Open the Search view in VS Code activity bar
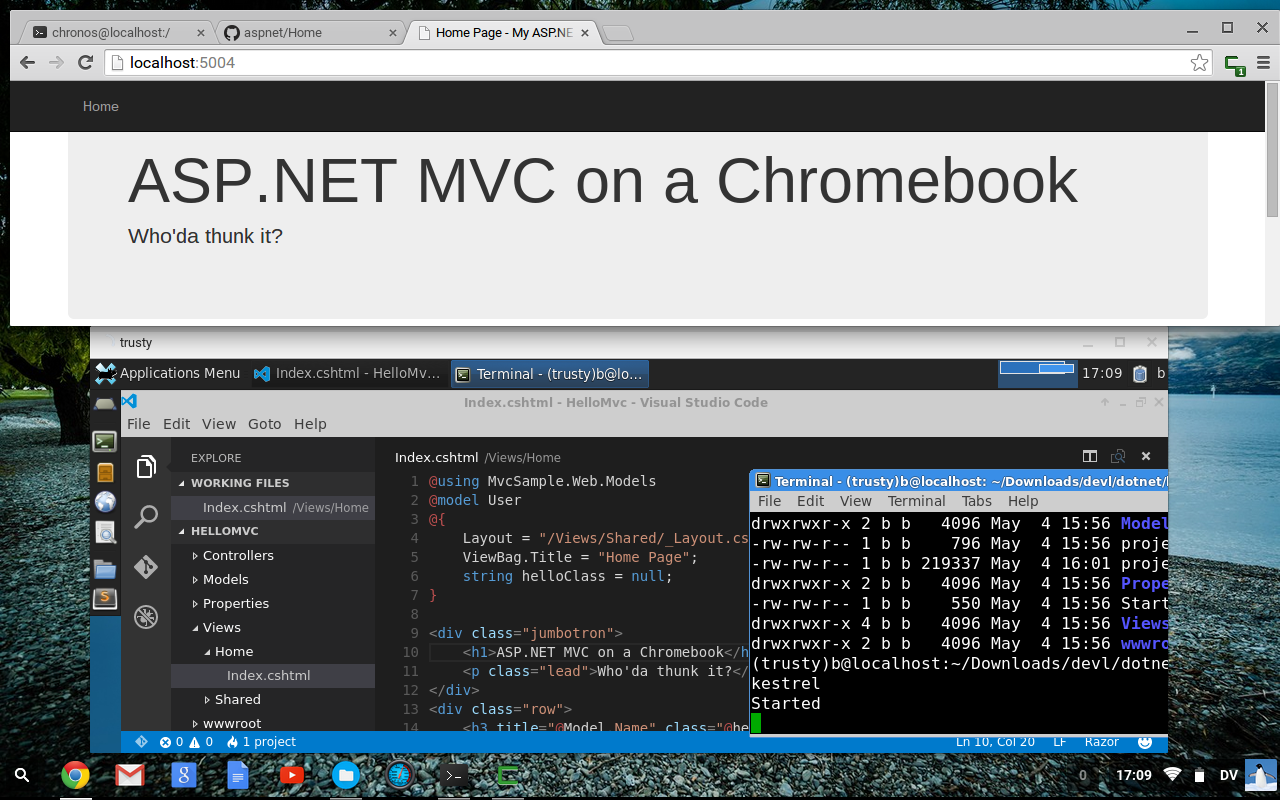The height and width of the screenshot is (800, 1280). pos(146,517)
